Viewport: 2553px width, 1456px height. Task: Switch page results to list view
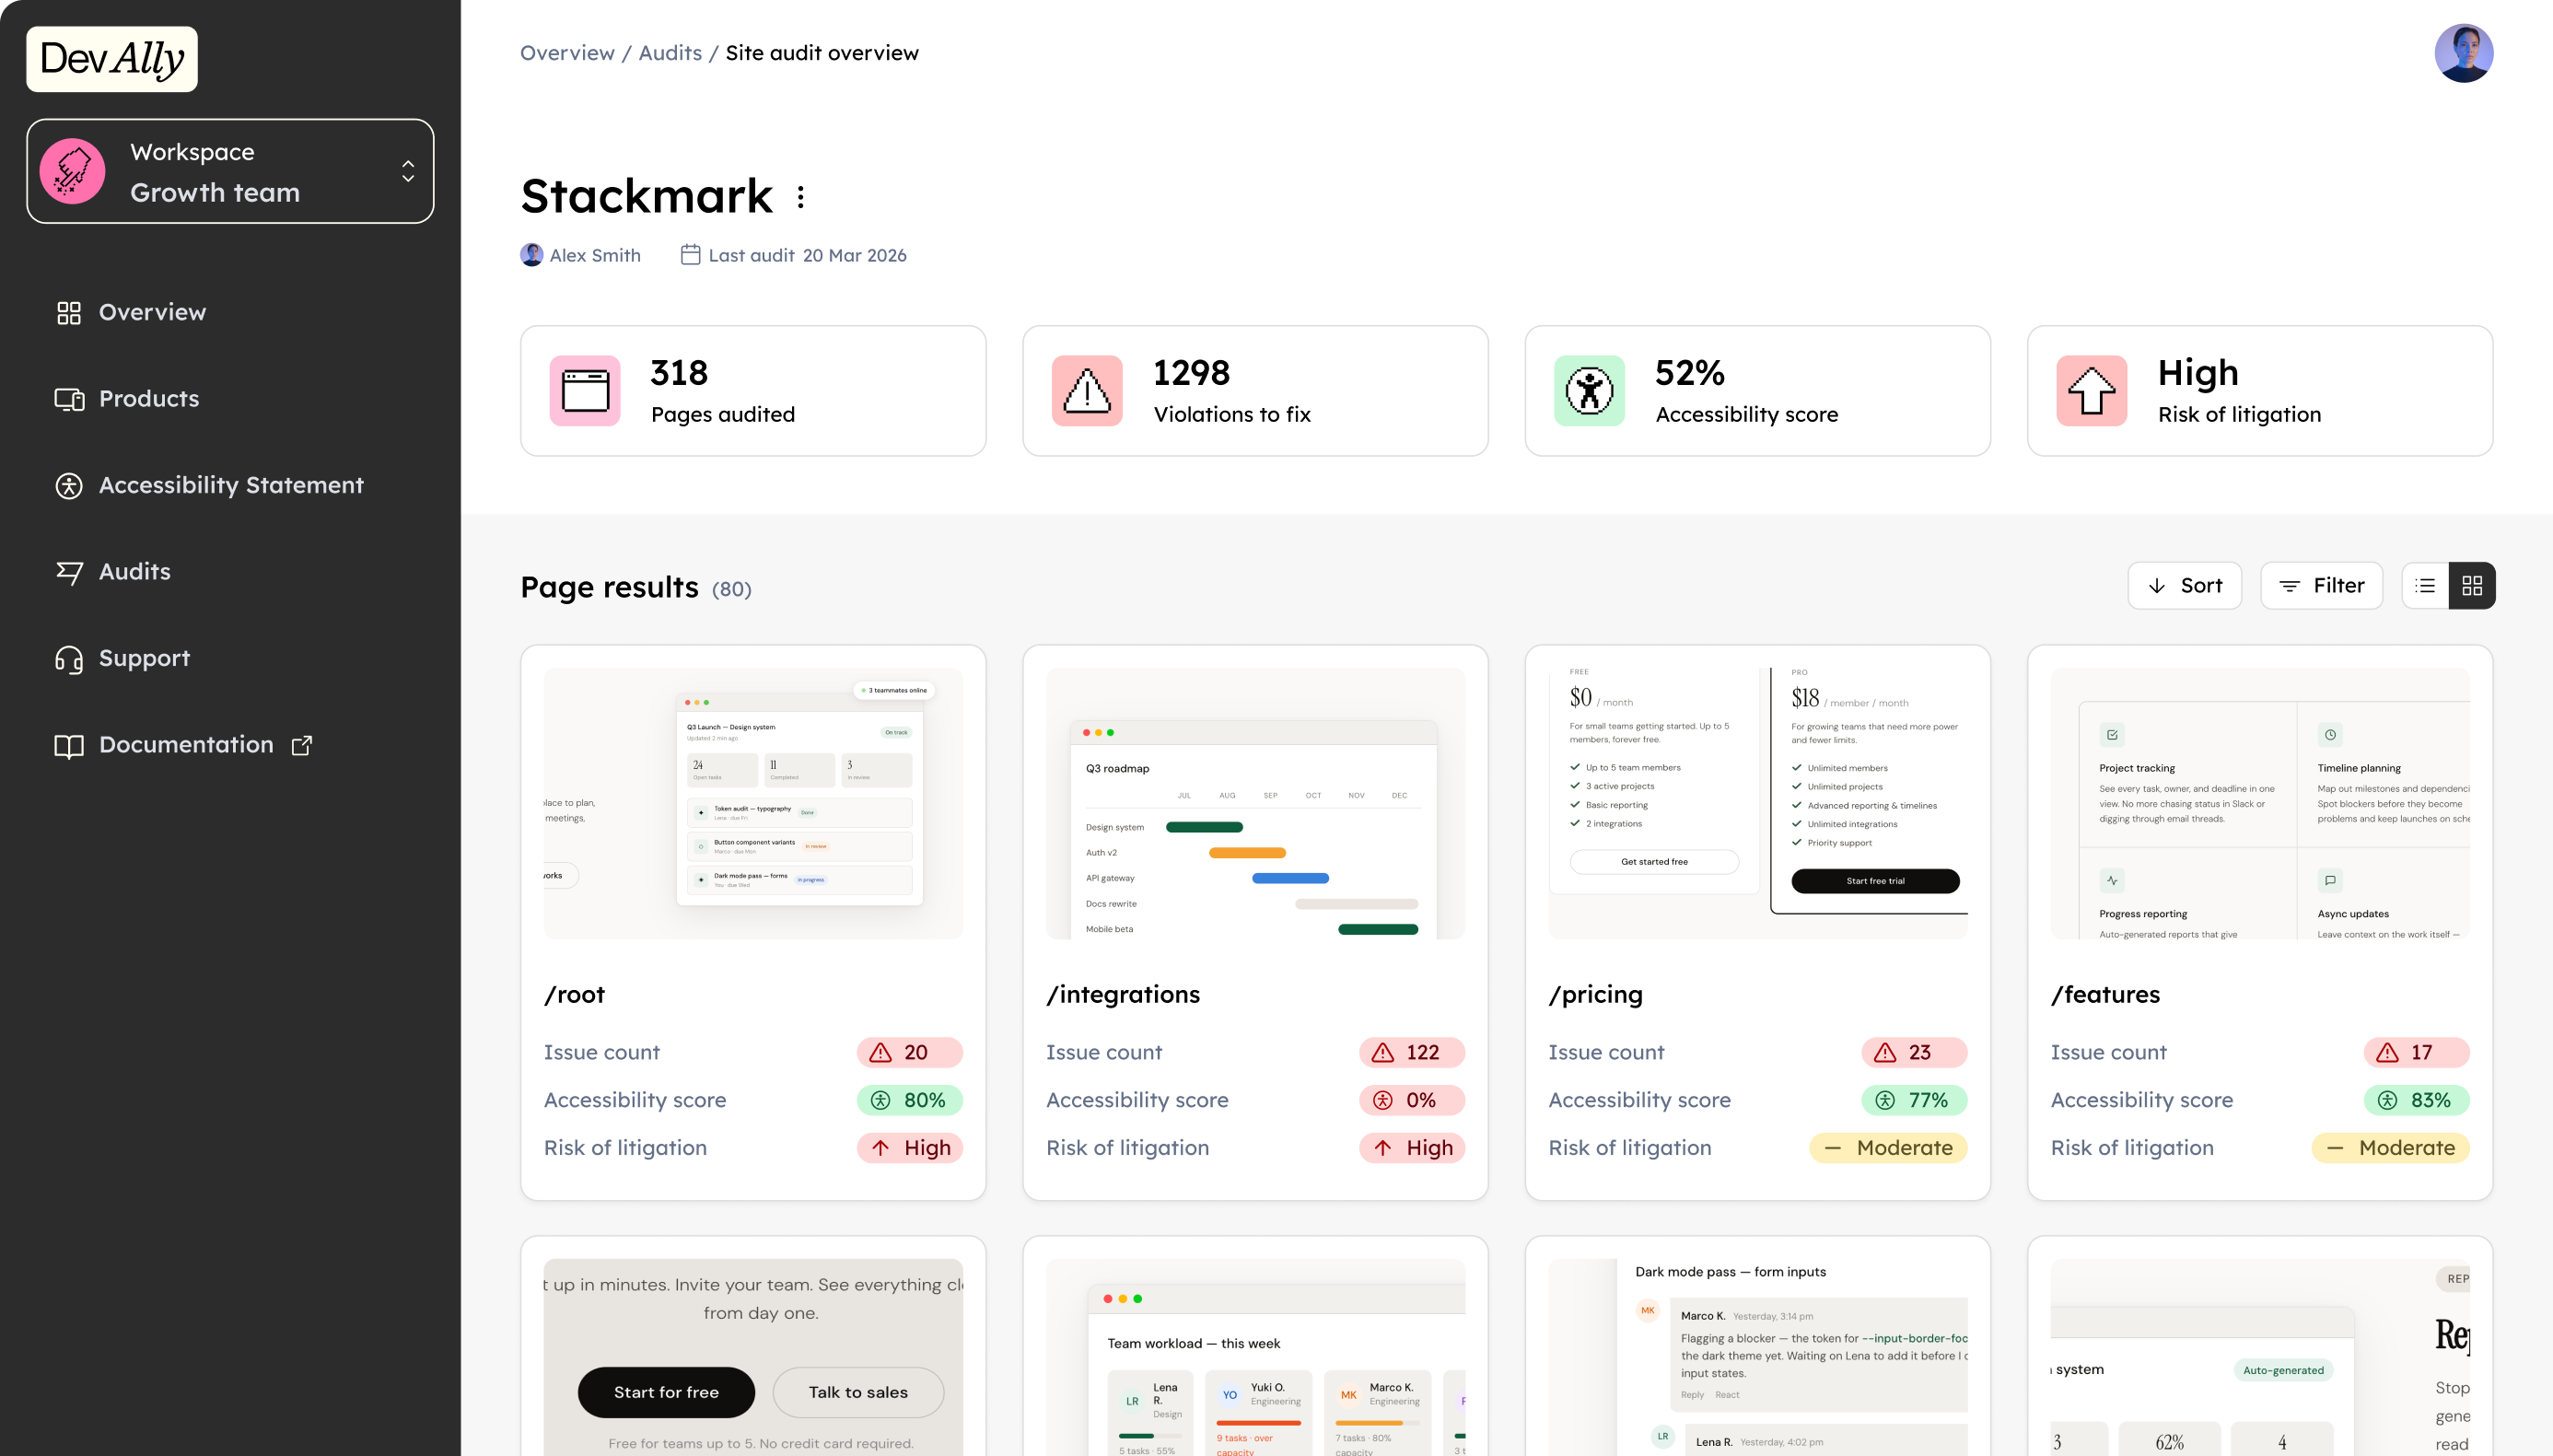click(x=2425, y=586)
